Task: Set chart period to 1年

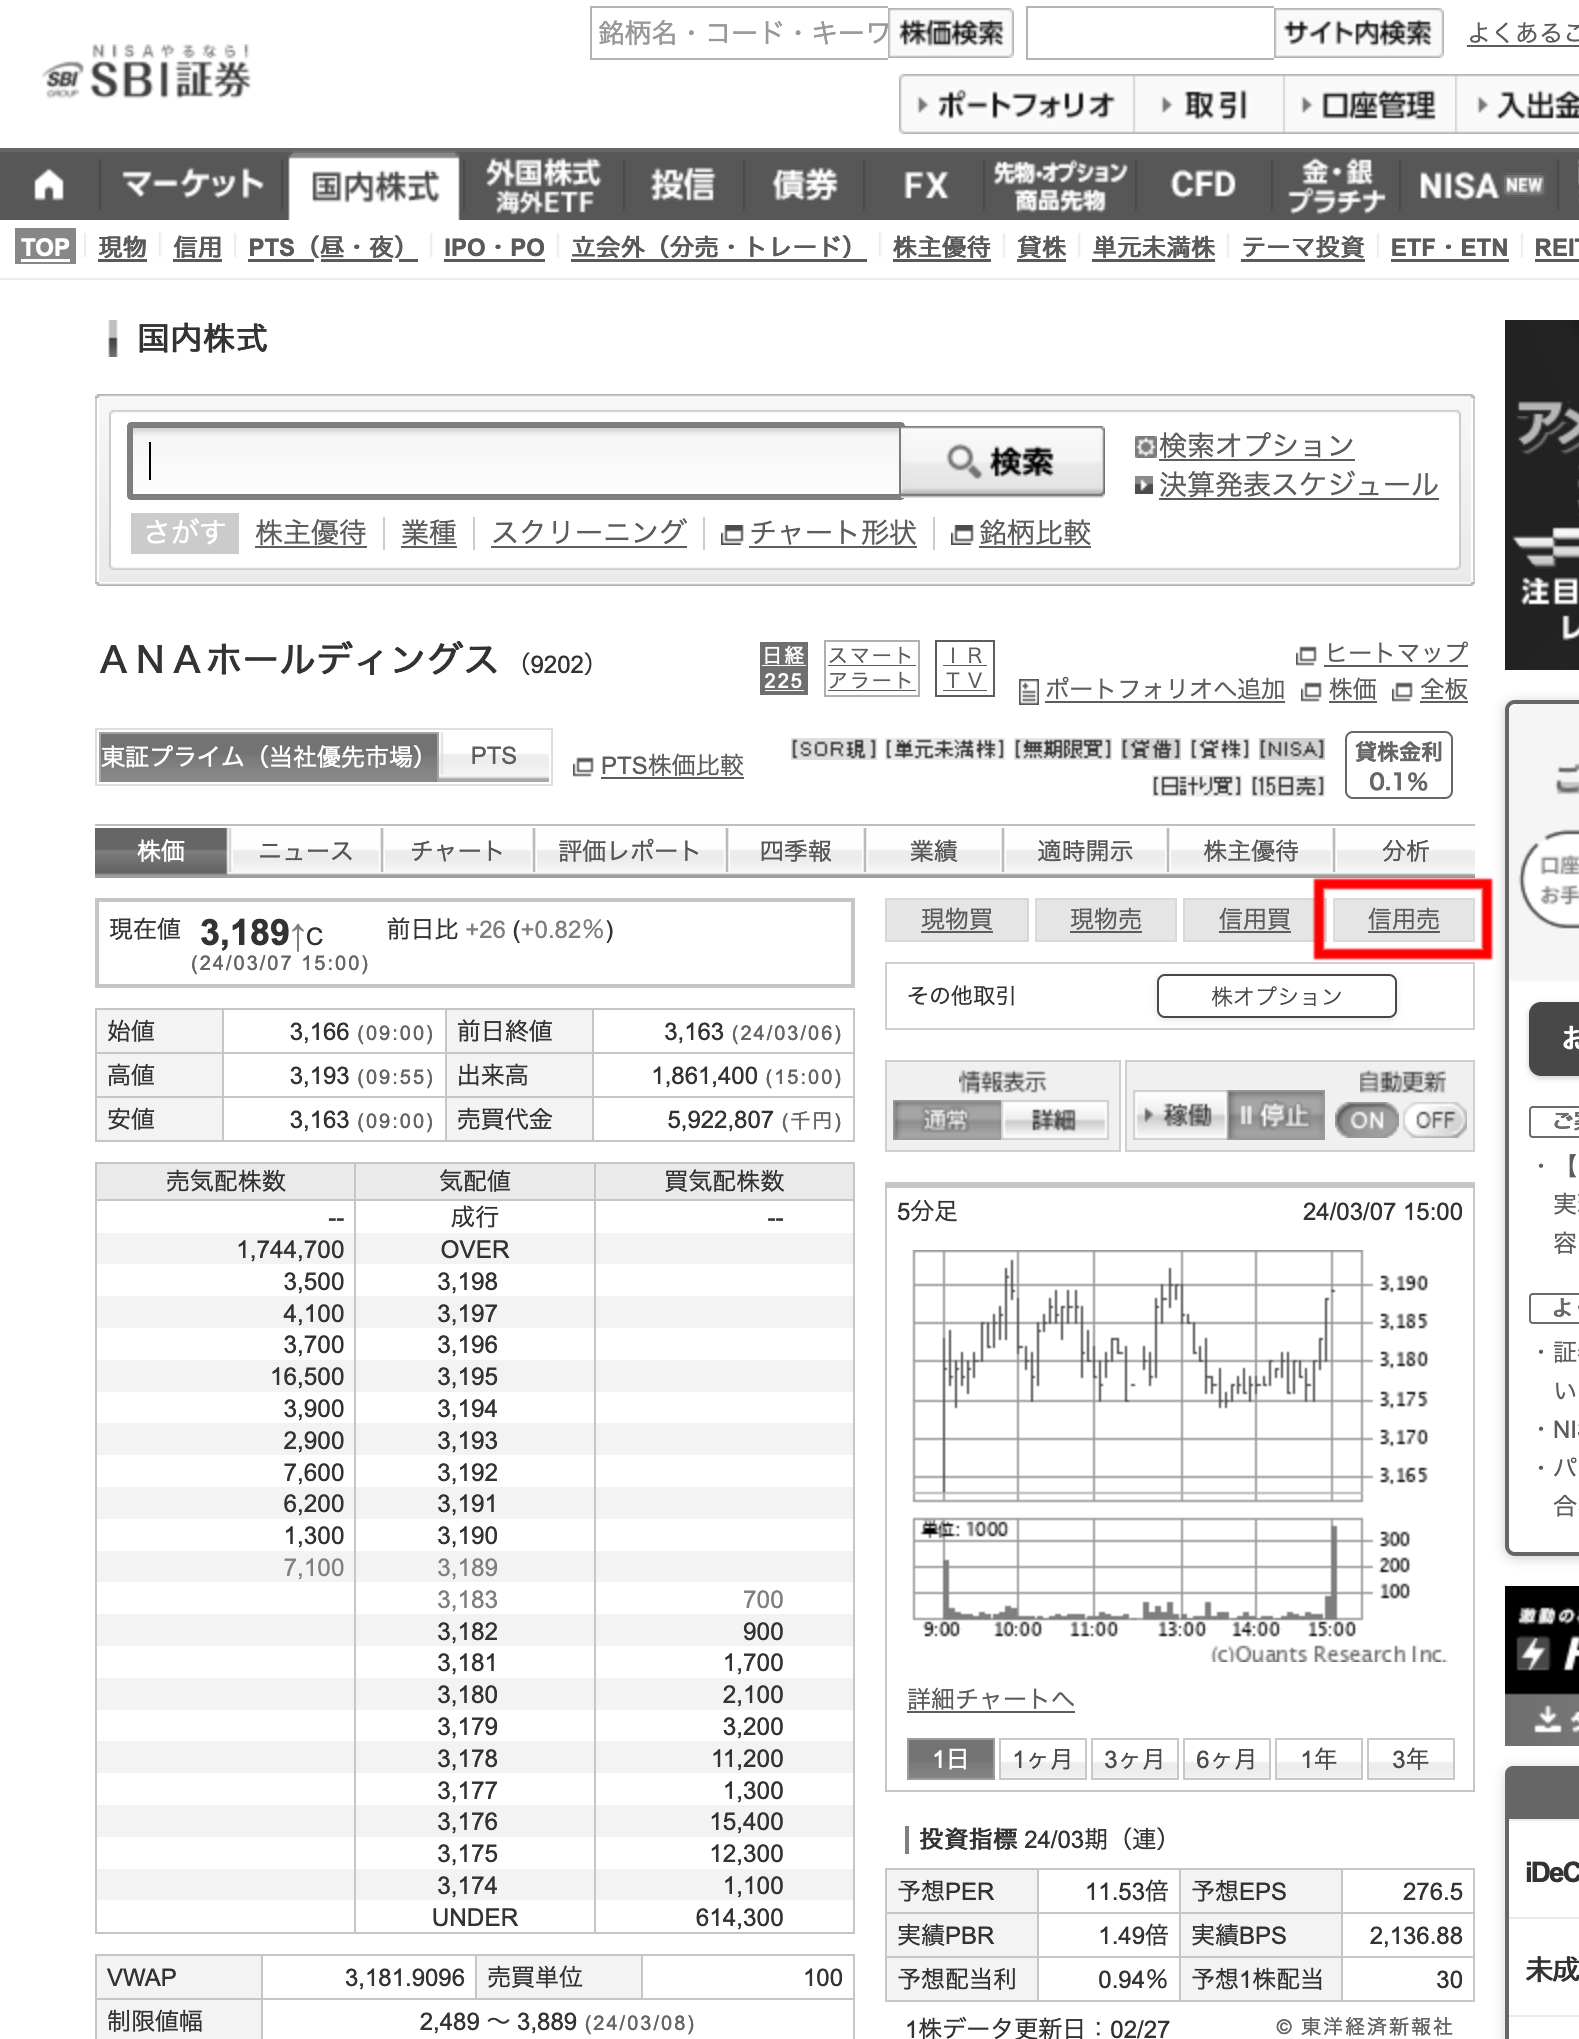Action: pos(1318,1759)
